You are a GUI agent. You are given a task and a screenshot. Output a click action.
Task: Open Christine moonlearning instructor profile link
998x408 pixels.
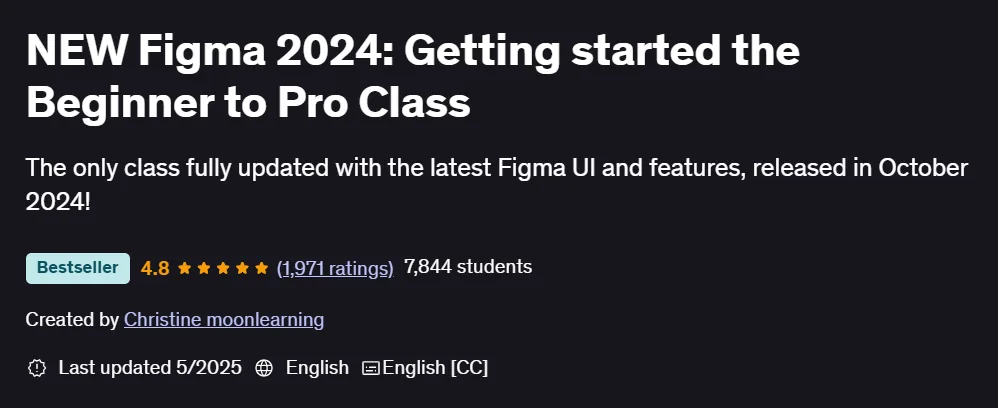(x=223, y=319)
